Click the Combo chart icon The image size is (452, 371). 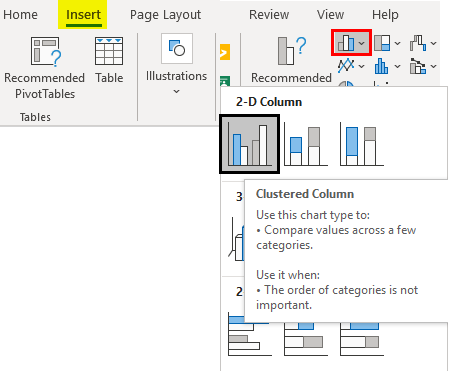(x=418, y=66)
